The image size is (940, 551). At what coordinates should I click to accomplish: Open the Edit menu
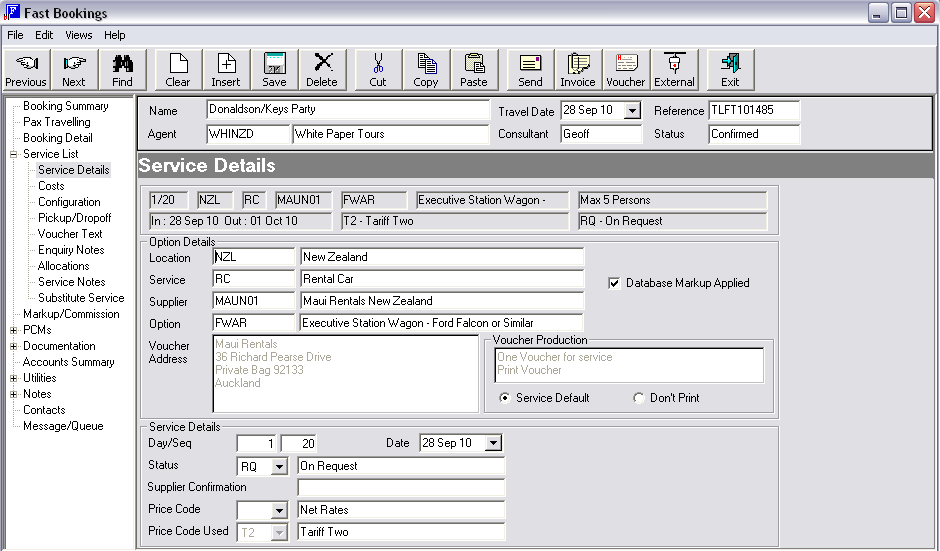[x=44, y=35]
